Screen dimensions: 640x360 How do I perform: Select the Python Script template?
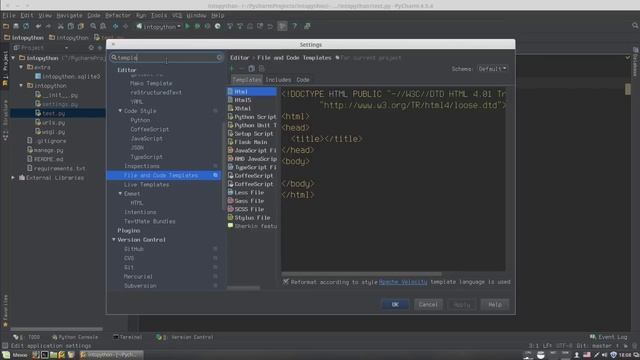[252, 117]
